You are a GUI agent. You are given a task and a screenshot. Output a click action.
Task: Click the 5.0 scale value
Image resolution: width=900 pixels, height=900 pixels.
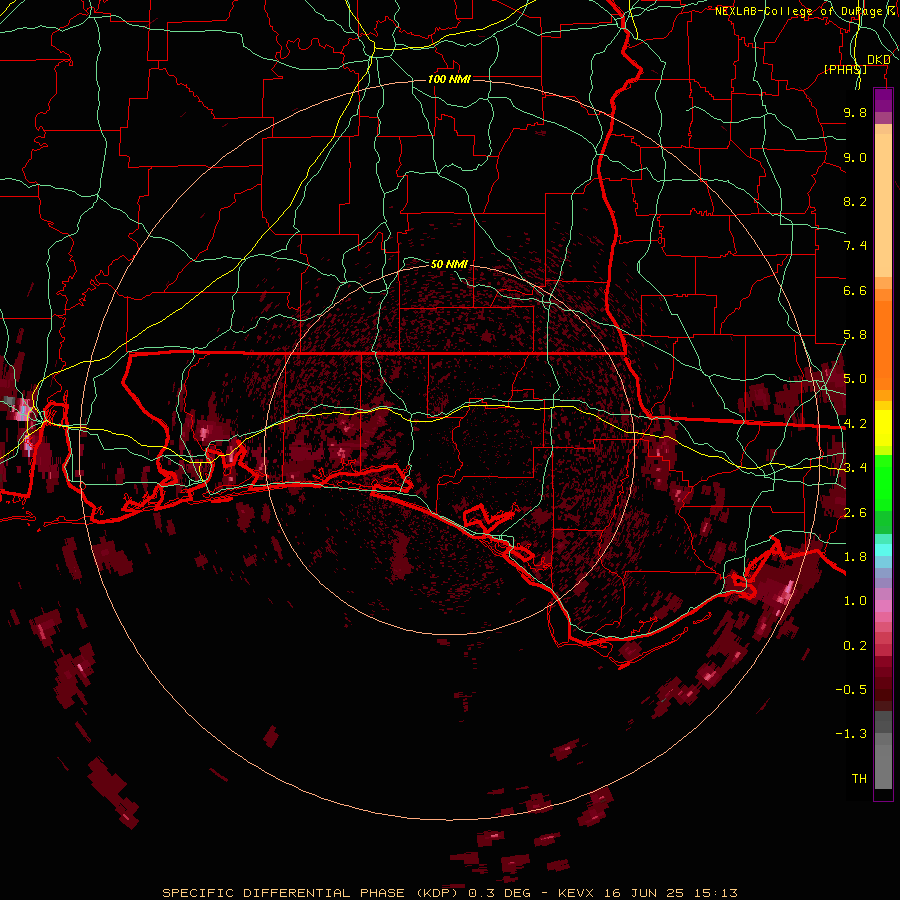click(x=855, y=379)
